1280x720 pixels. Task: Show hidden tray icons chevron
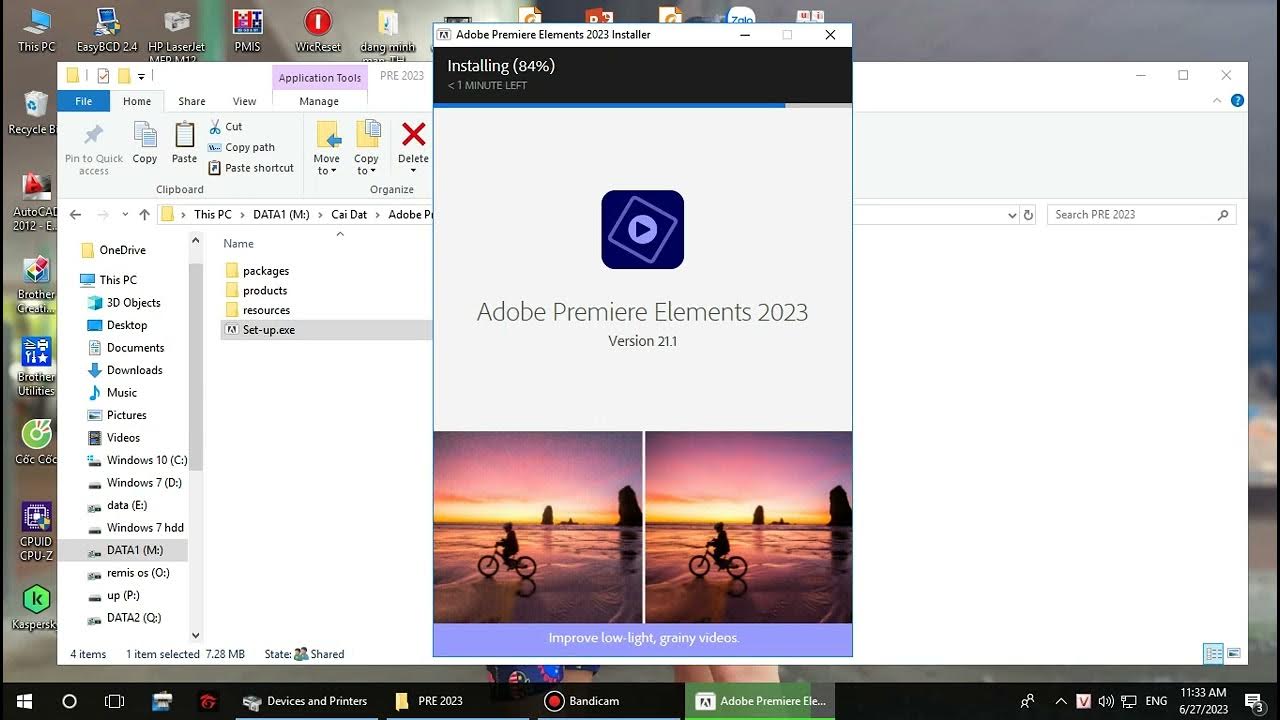(1061, 701)
